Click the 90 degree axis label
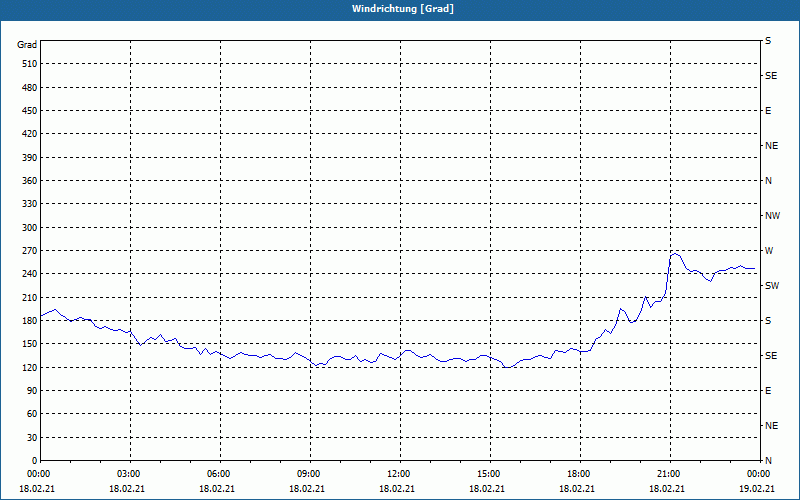The width and height of the screenshot is (800, 500). (32, 391)
